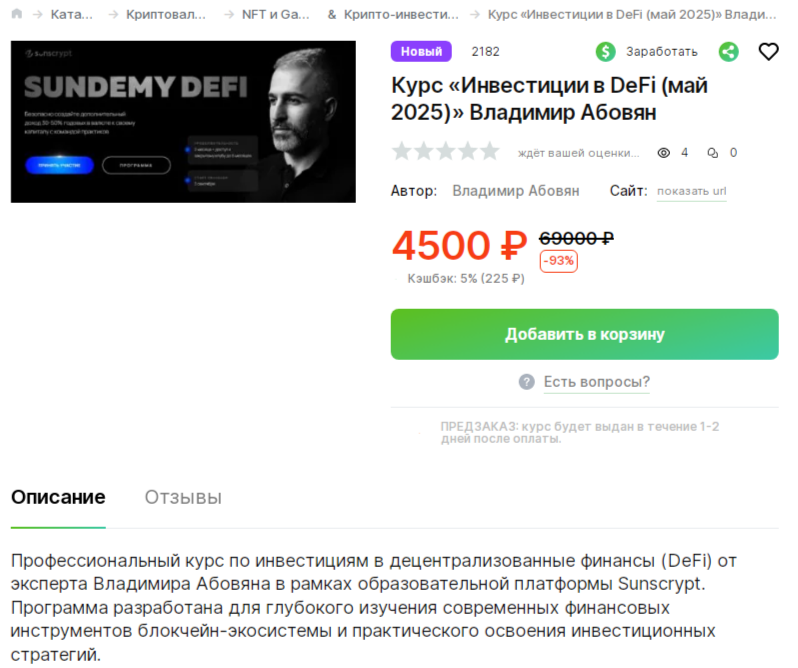Click the eye views counter icon

[663, 153]
